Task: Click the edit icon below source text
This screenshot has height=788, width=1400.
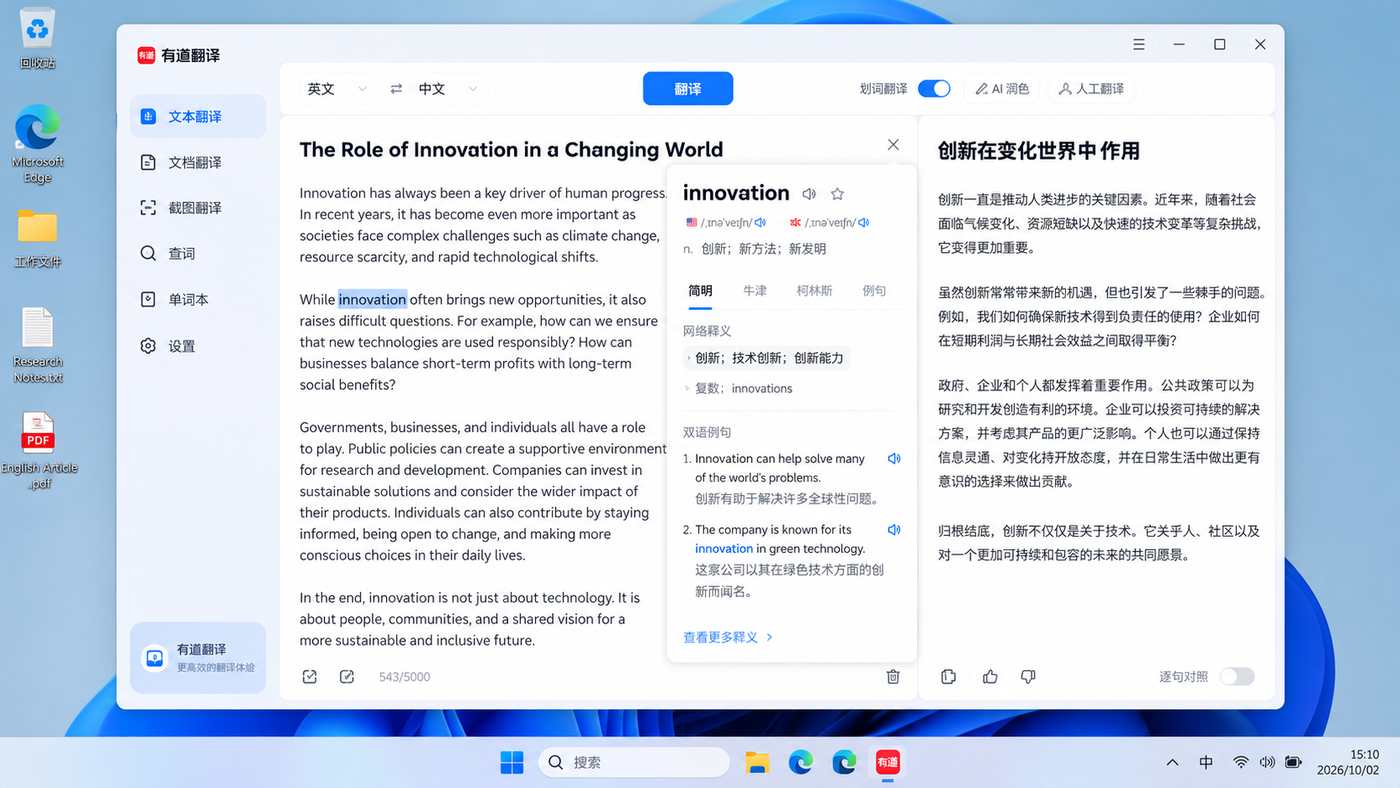Action: pyautogui.click(x=347, y=677)
